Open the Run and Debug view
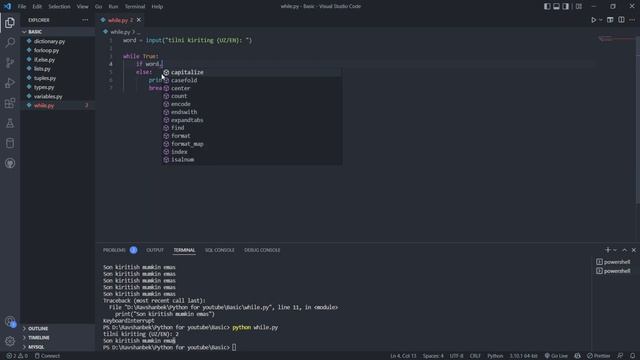This screenshot has height=360, width=640. [x=10, y=83]
